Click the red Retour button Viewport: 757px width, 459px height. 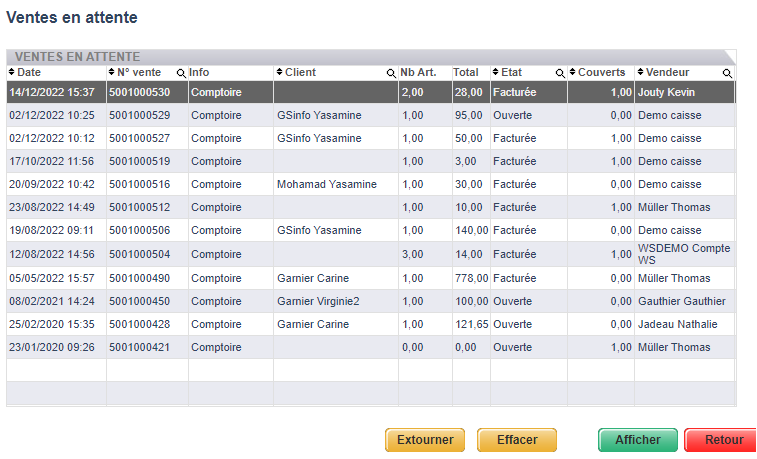click(x=722, y=440)
